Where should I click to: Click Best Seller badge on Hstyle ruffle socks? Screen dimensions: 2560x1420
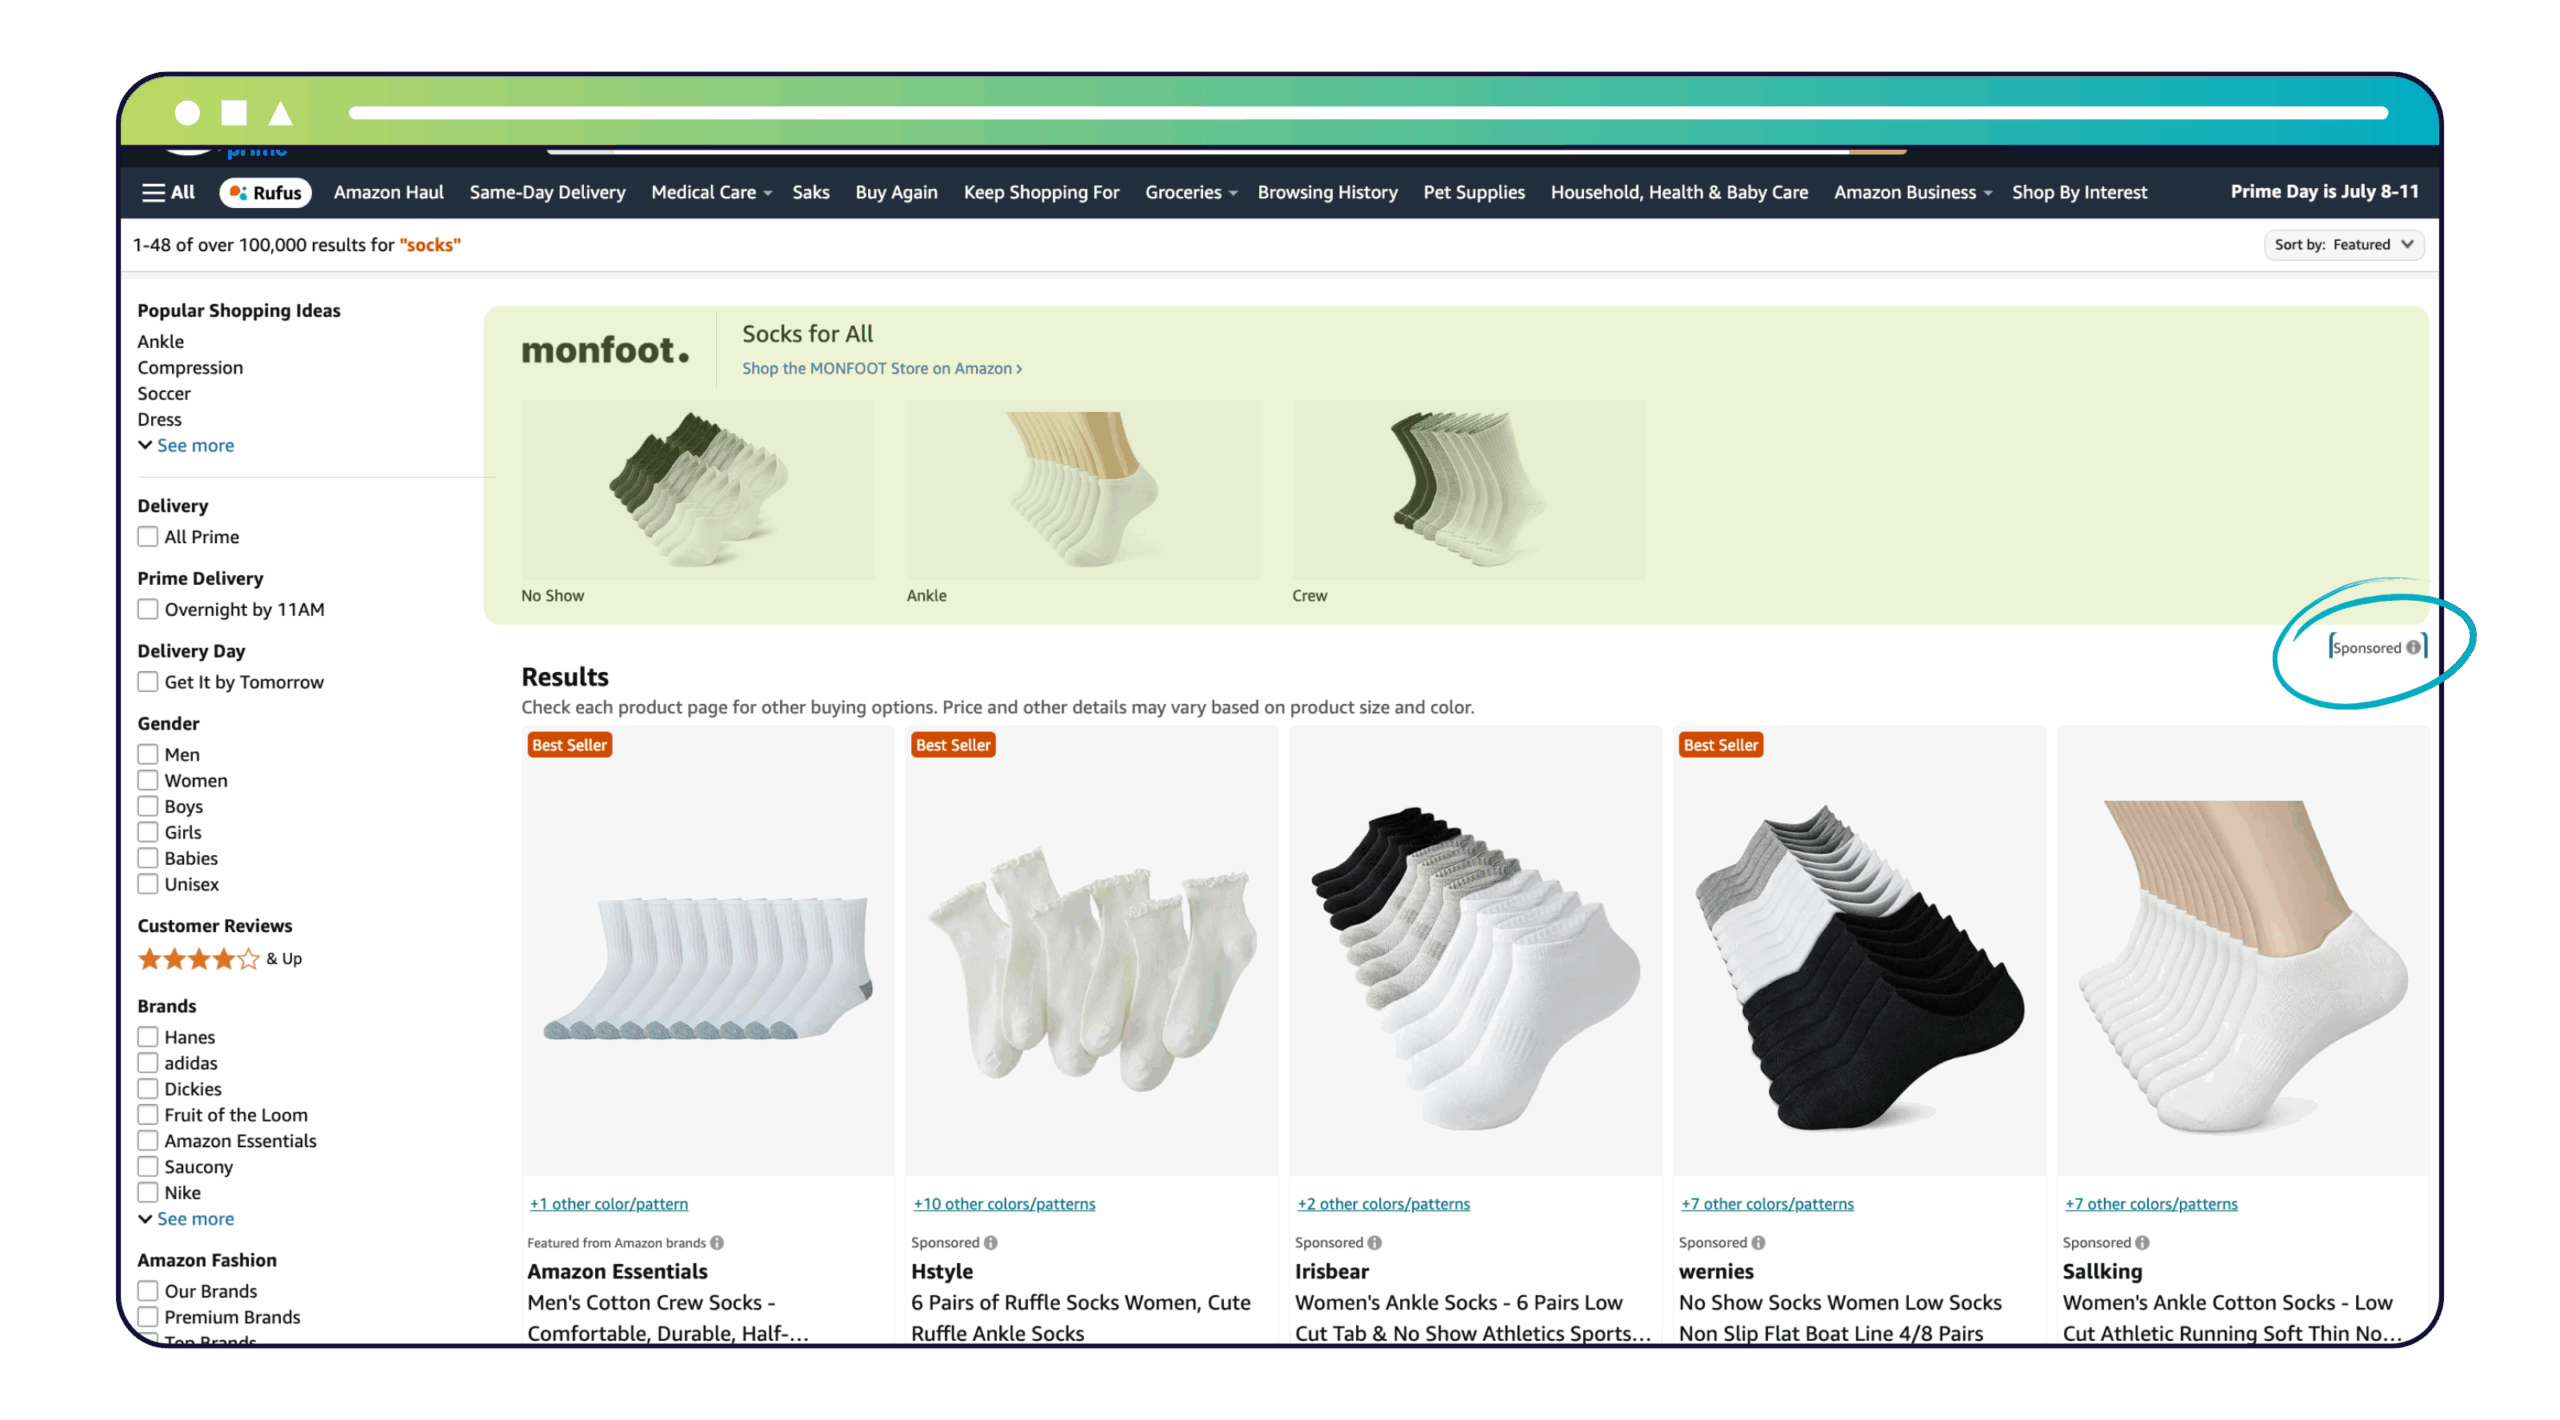[x=953, y=744]
